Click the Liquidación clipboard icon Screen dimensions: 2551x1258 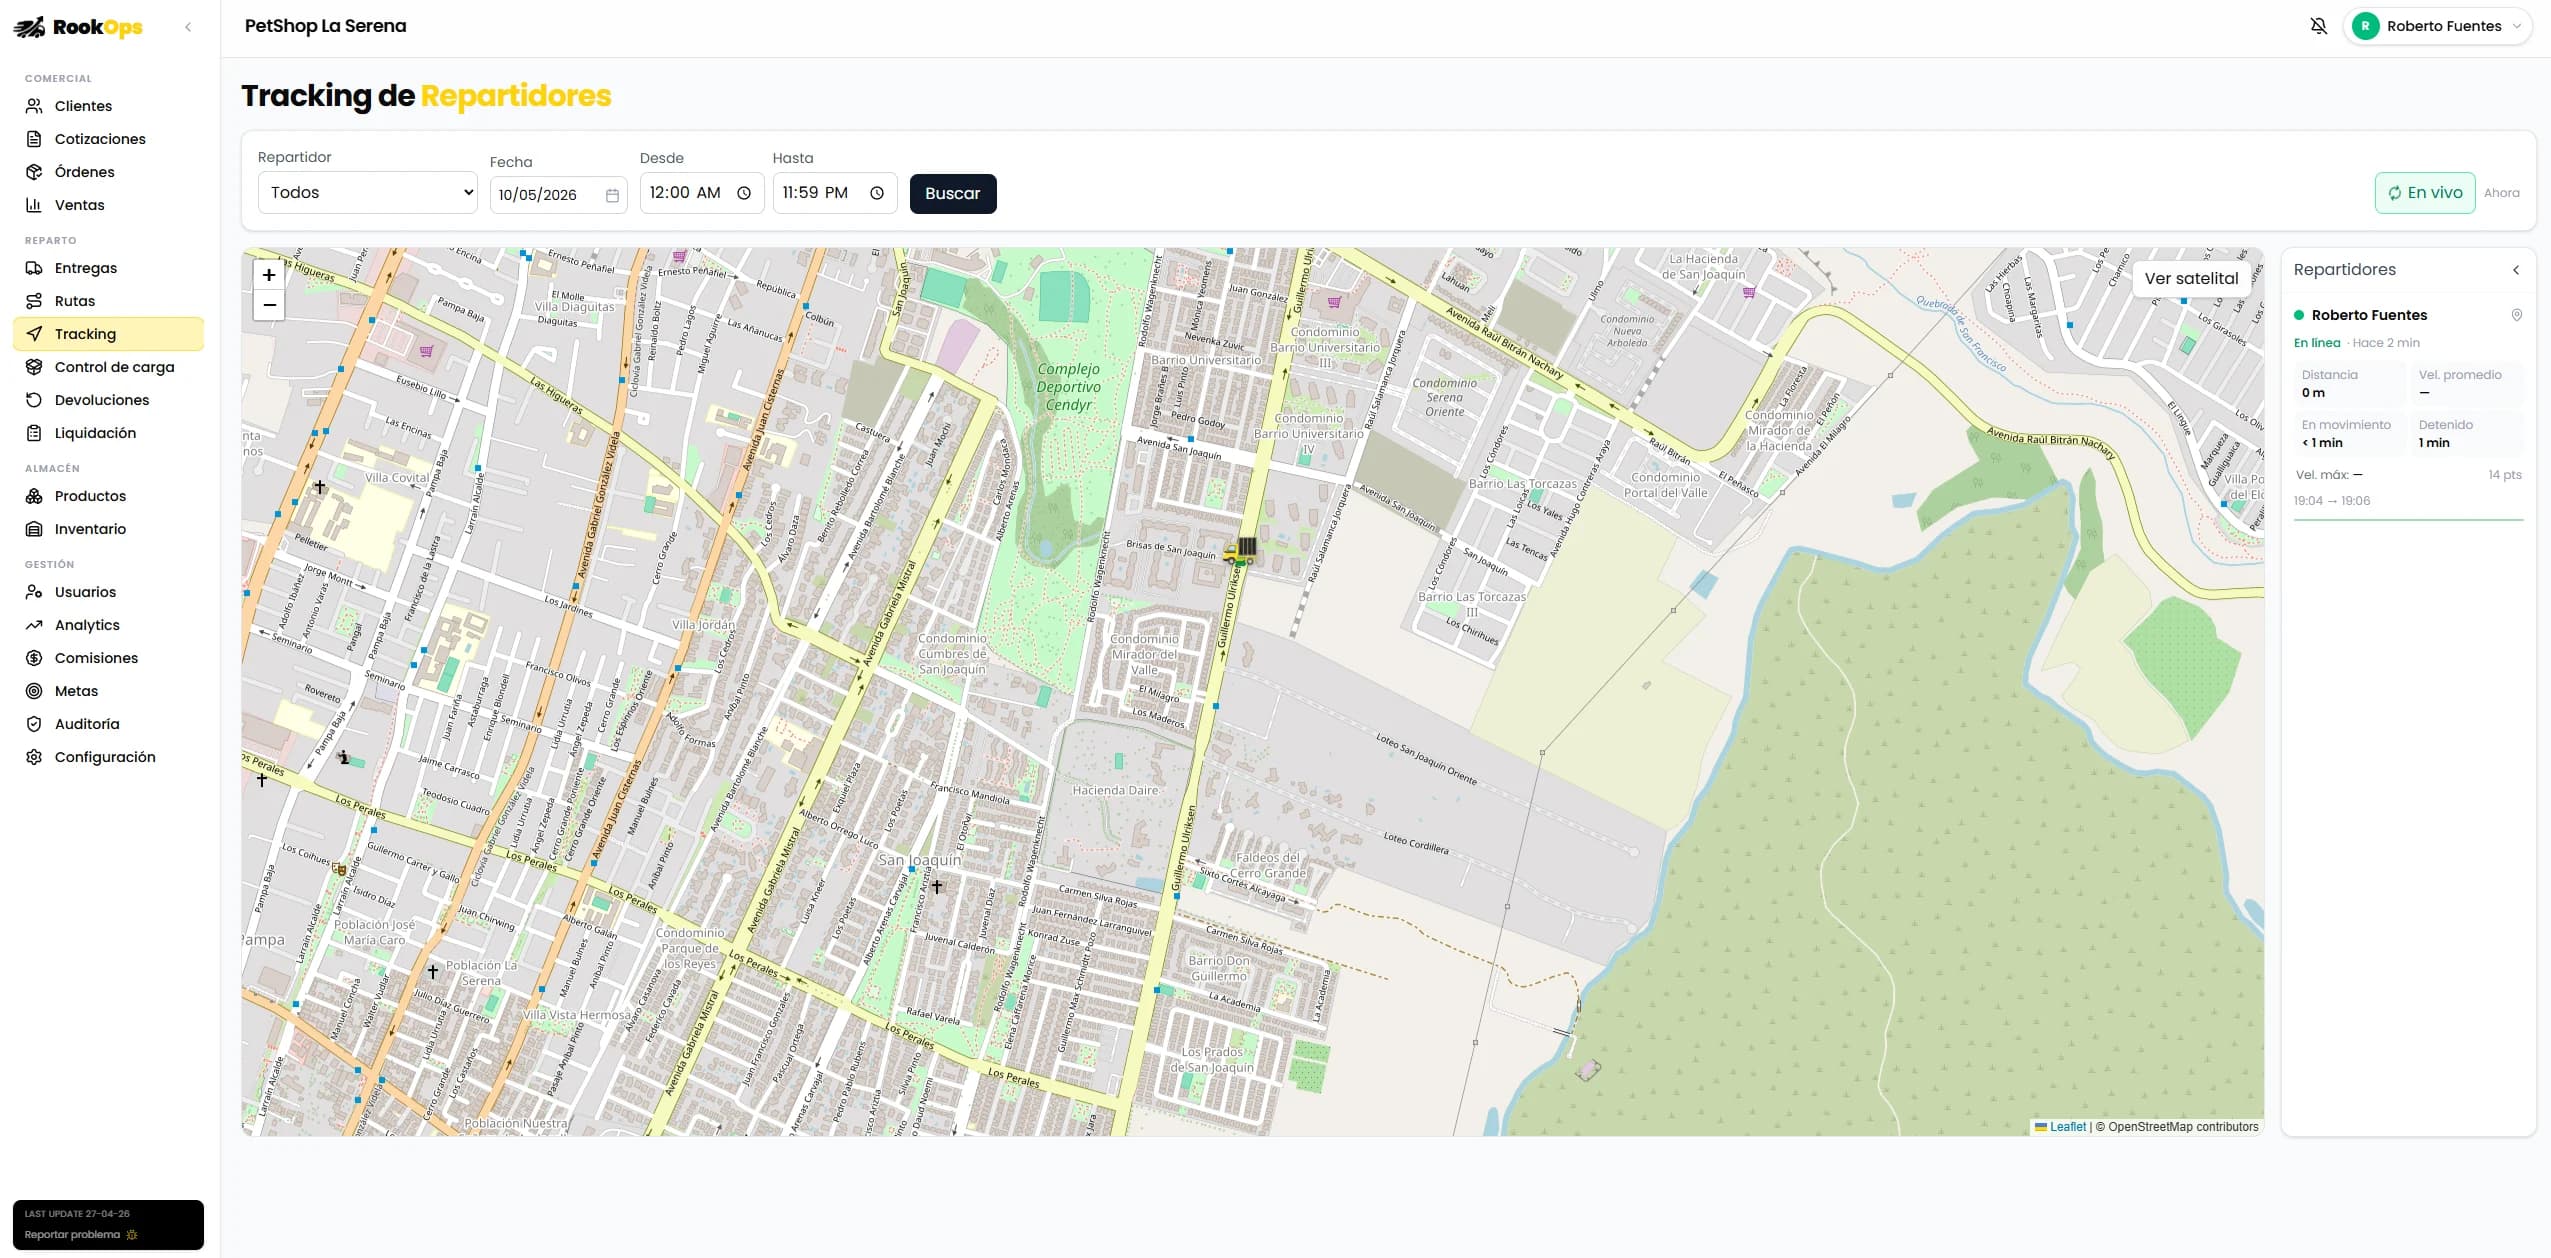point(34,433)
